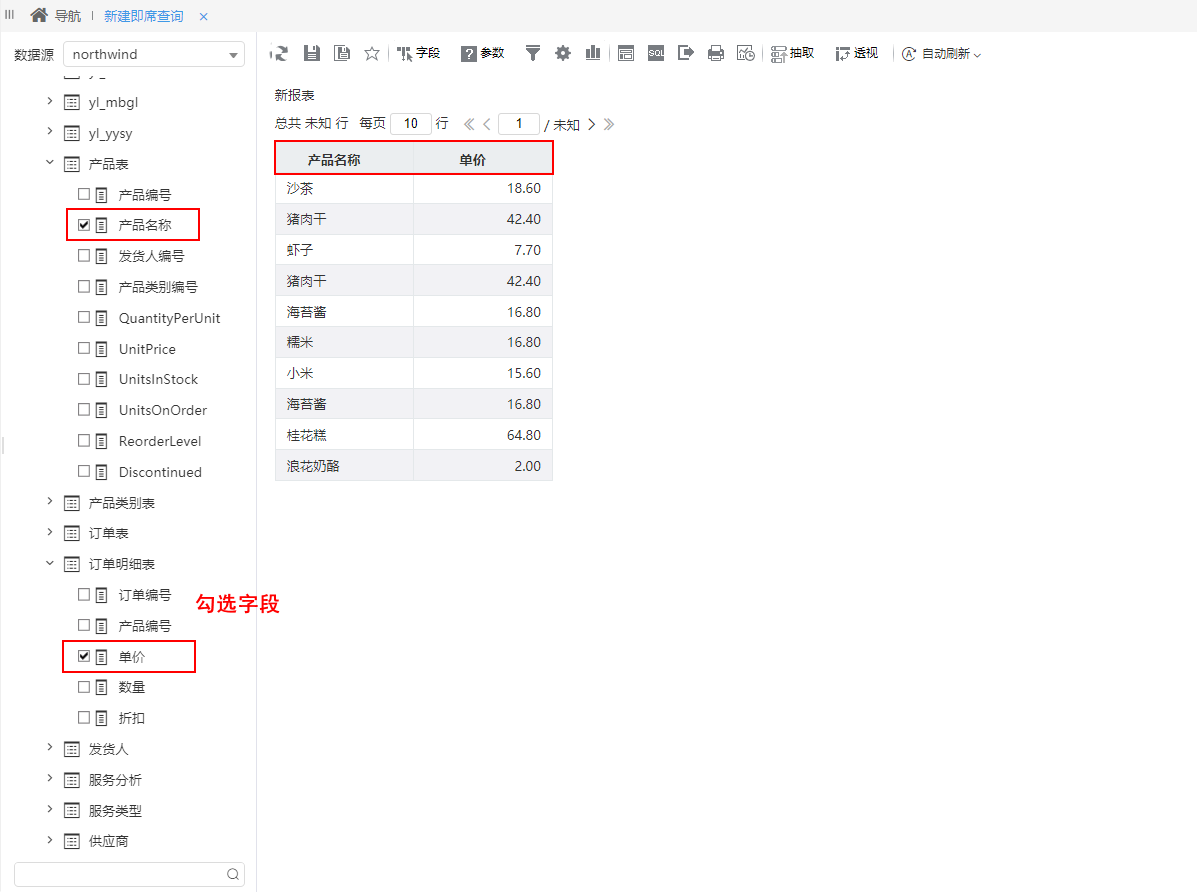Expand the 发货人 table node
Image resolution: width=1197 pixels, height=892 pixels.
pos(50,747)
